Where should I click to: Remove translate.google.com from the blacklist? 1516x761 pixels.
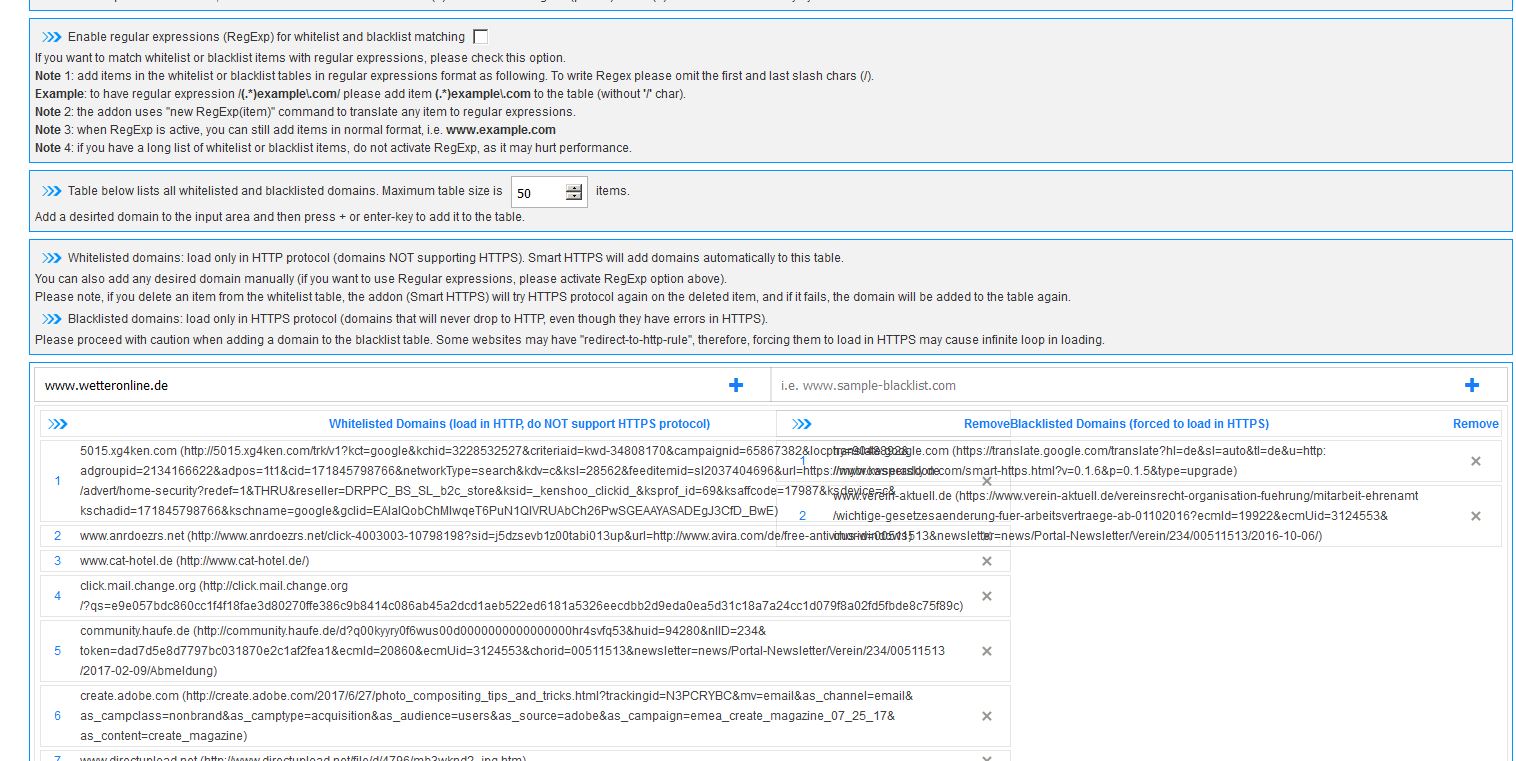coord(1475,461)
